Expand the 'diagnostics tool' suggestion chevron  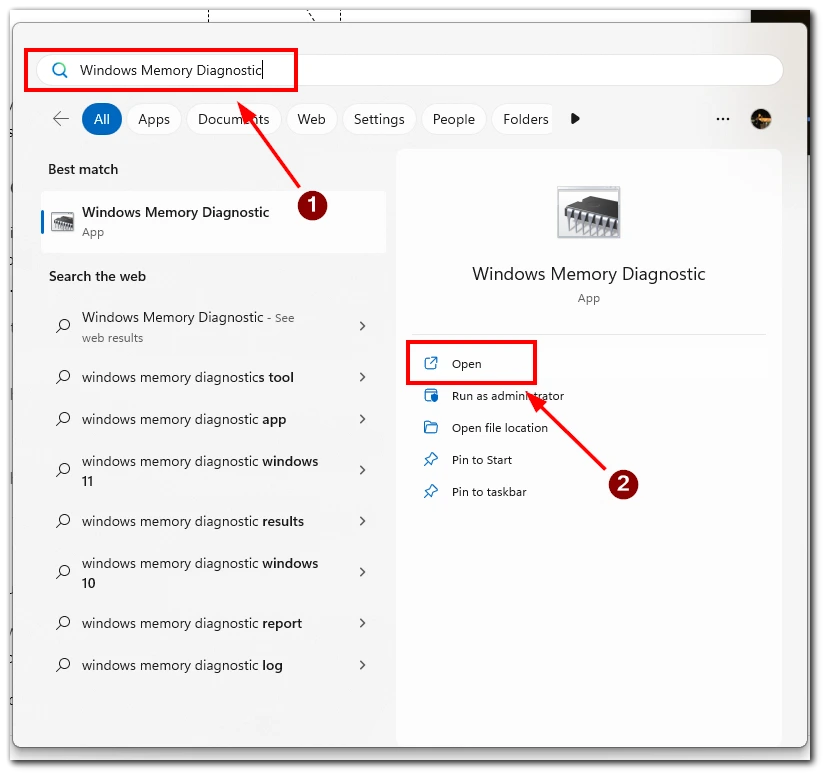[362, 377]
